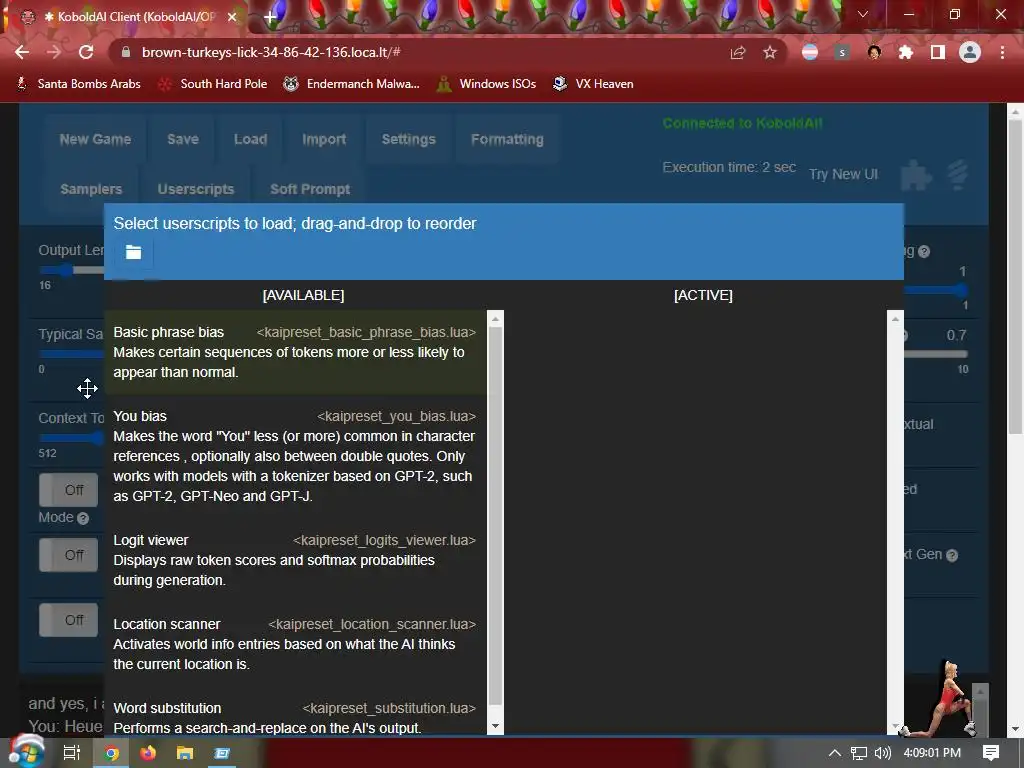Open the Settings tab

click(409, 139)
